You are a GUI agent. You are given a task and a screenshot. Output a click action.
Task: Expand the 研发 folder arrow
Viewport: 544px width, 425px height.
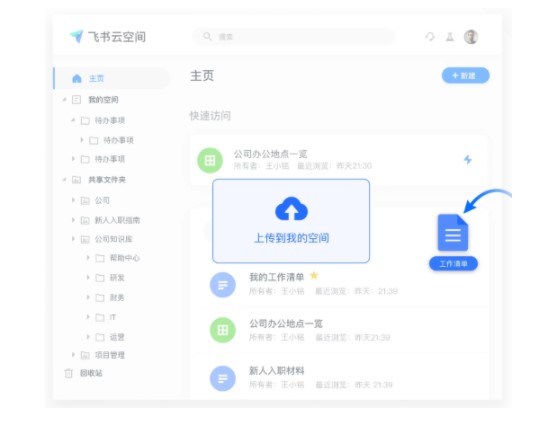point(88,278)
